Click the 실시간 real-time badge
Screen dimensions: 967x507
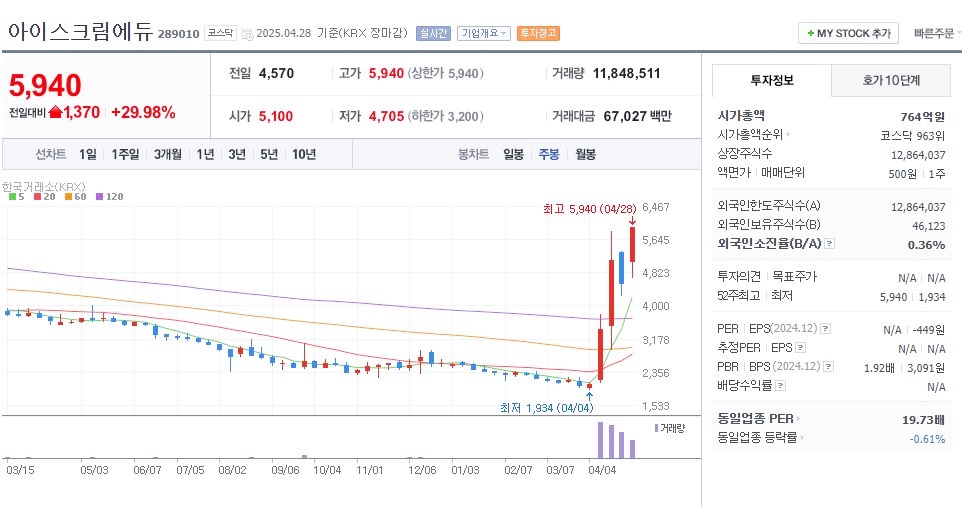(434, 33)
